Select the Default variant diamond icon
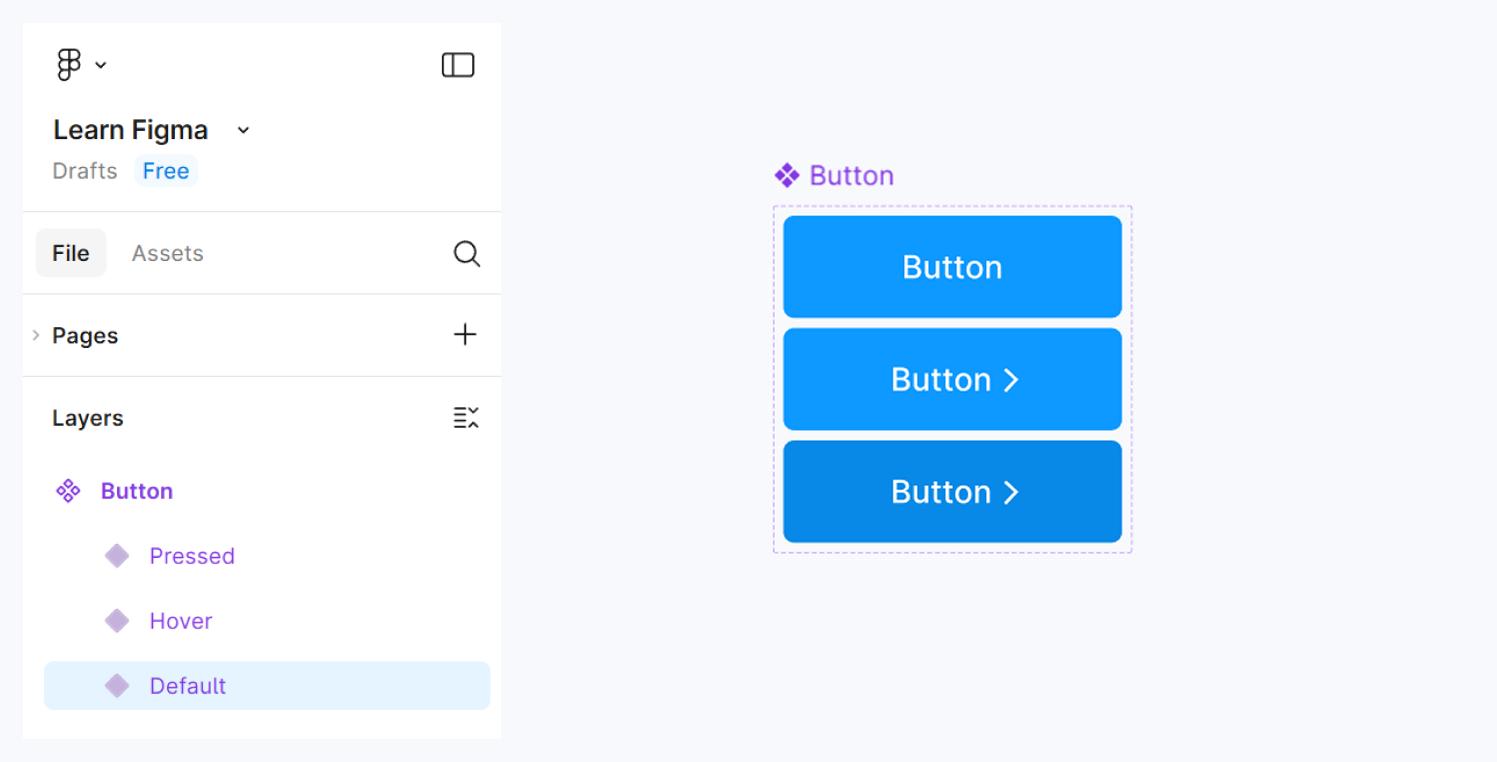Screen dimensions: 1497x762 [x=116, y=685]
